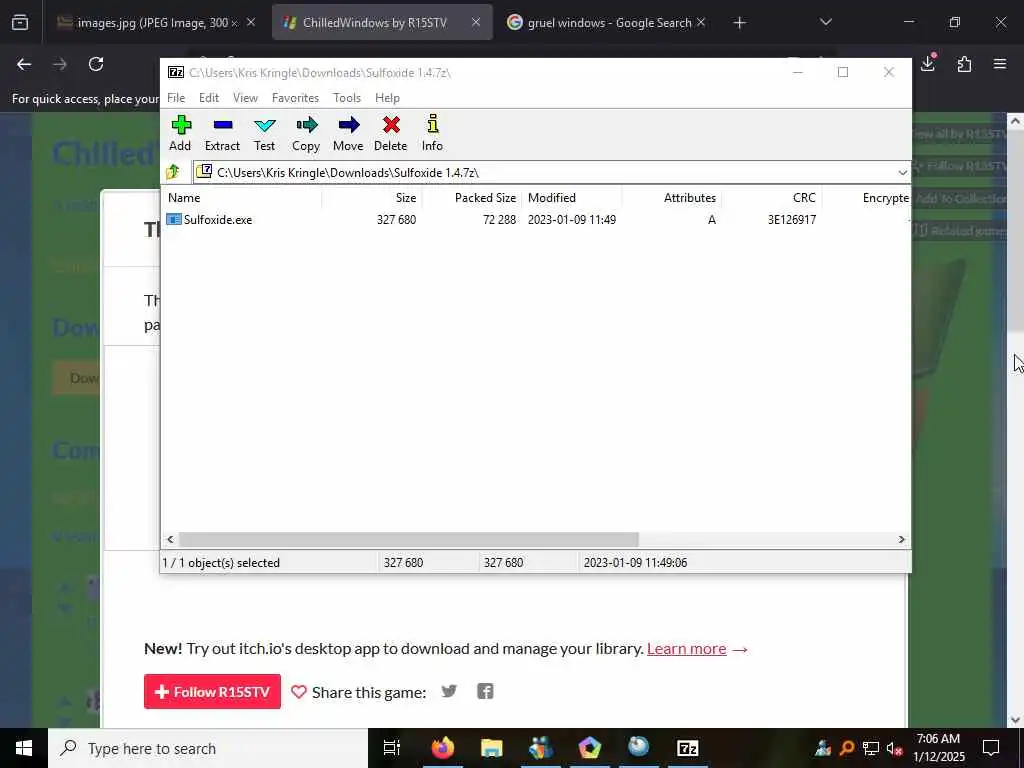Click the browser Back arrow
1024x768 pixels.
[24, 64]
